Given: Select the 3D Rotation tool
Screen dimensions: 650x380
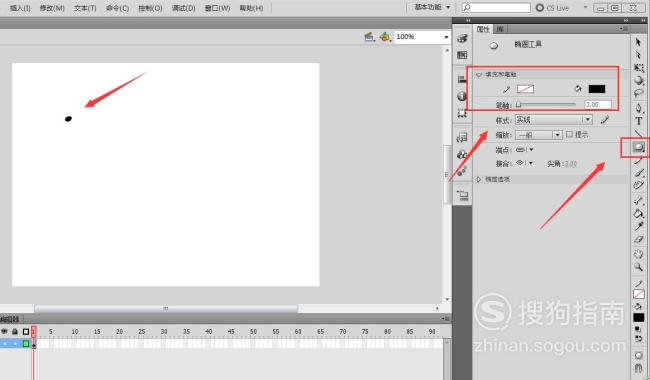Looking at the screenshot, I should click(x=639, y=80).
